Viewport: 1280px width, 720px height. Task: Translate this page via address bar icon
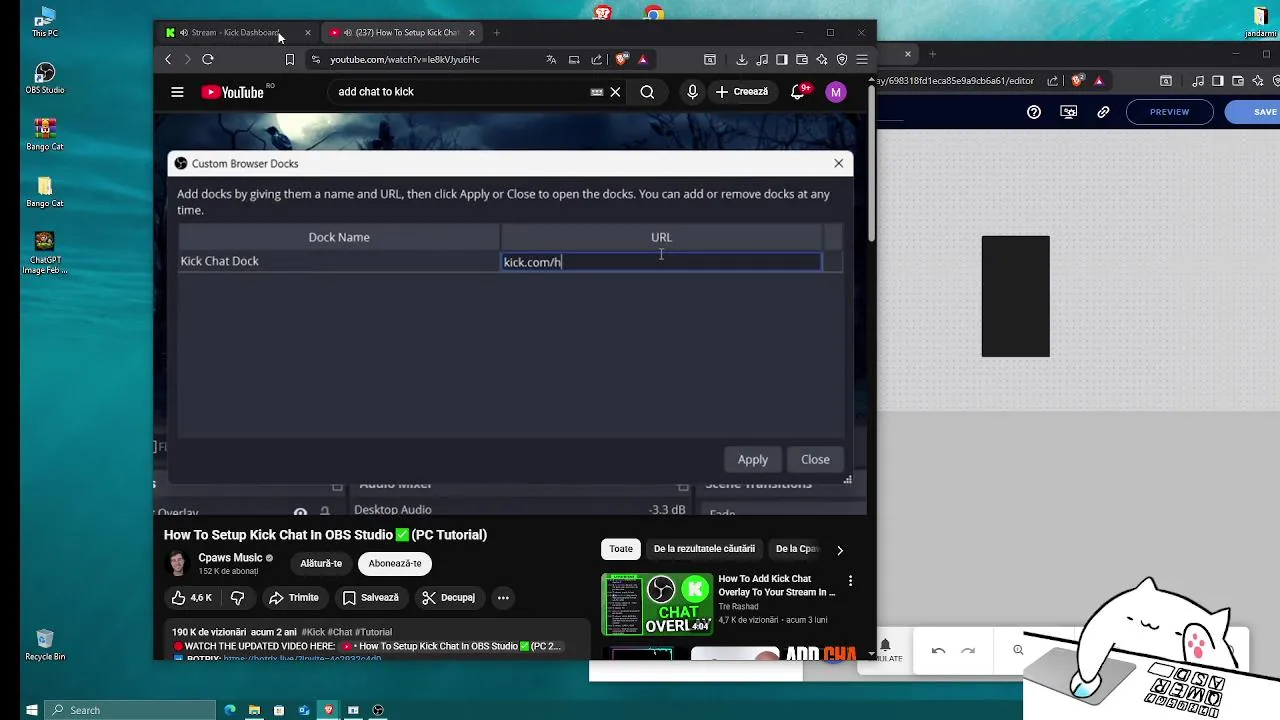coord(551,59)
